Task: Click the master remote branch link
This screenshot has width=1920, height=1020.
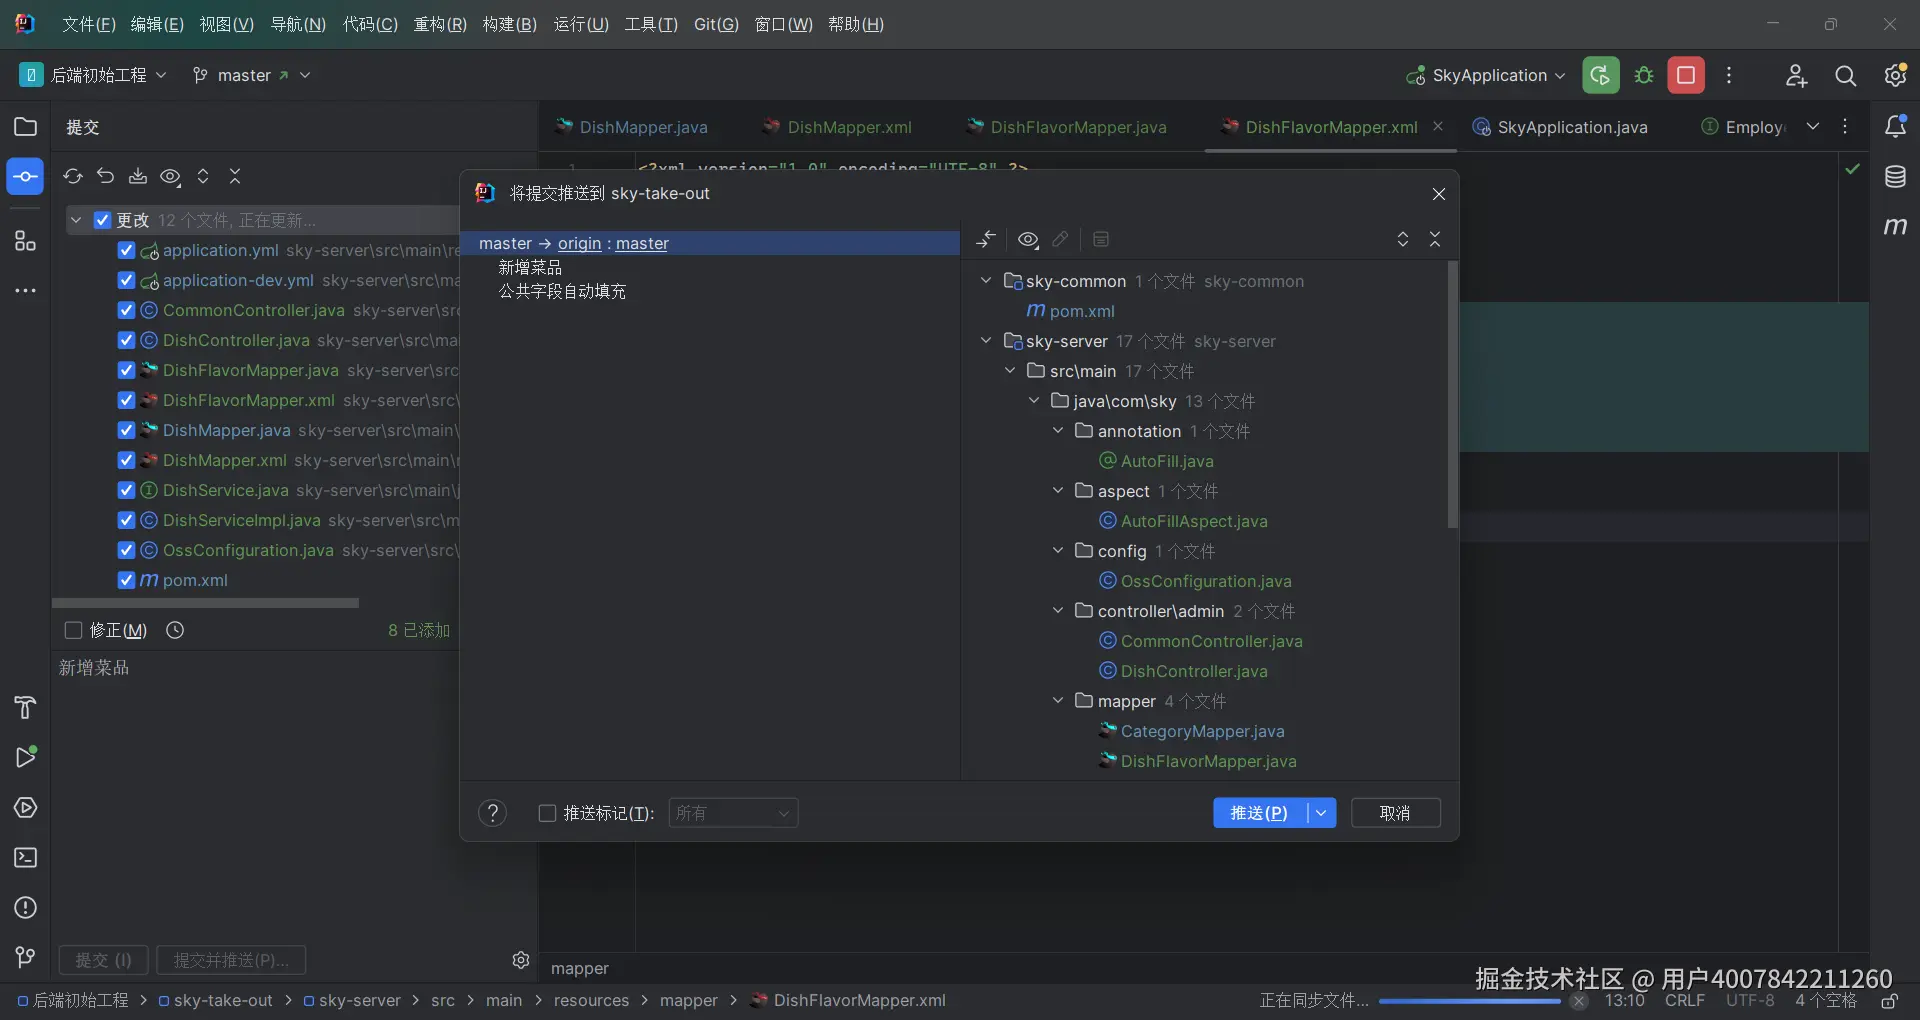Action: point(642,243)
